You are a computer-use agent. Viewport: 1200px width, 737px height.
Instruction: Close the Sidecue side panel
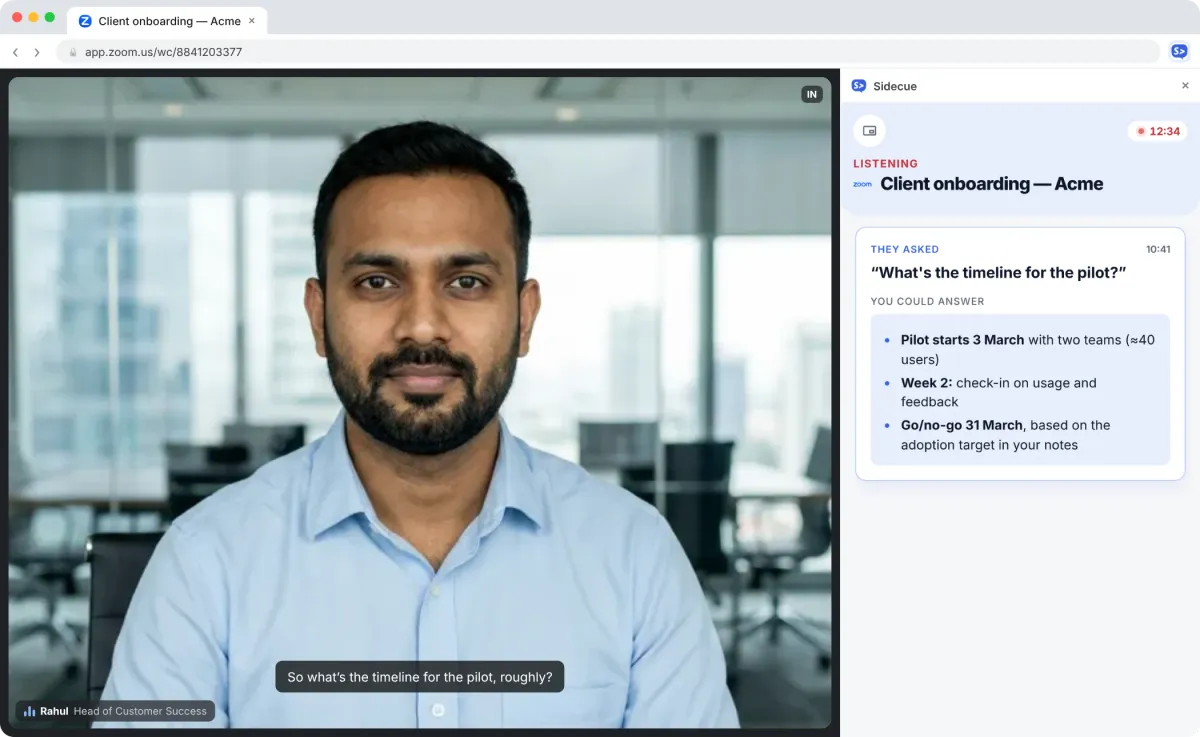[1185, 86]
